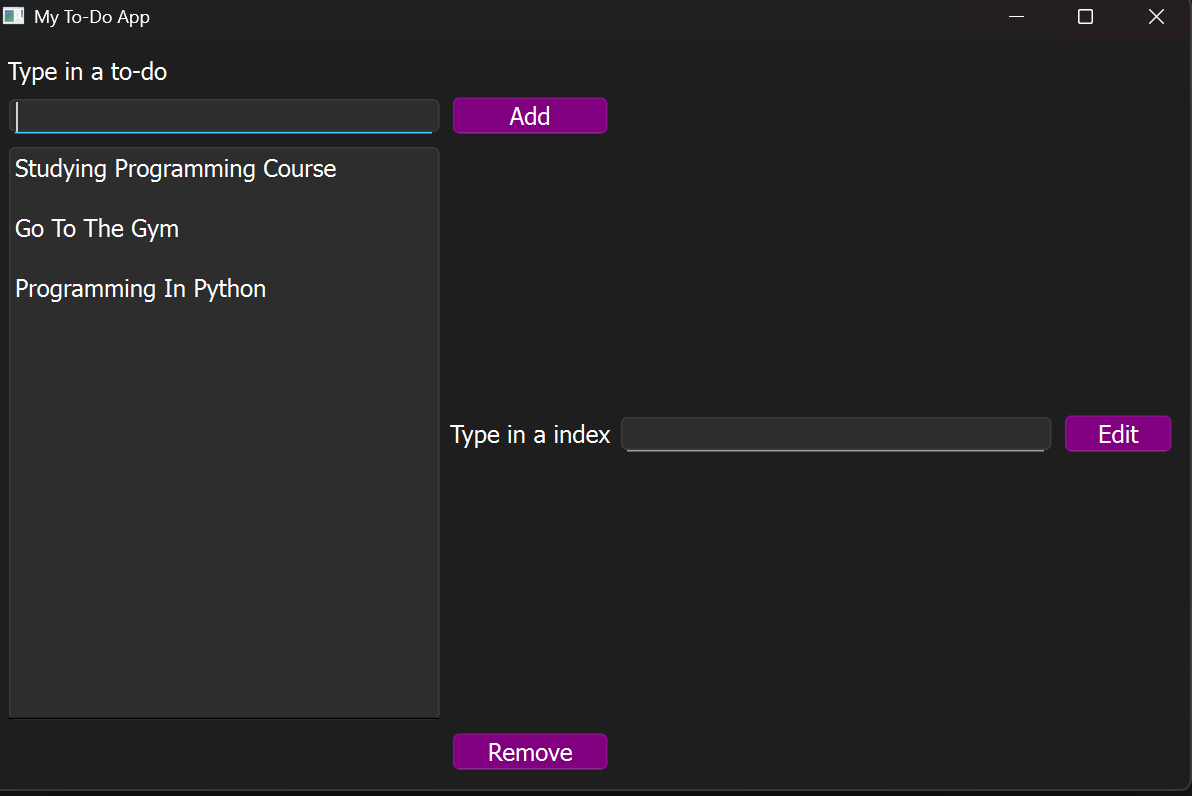Click blank title bar area left of minimize
This screenshot has height=796, width=1192.
coord(600,17)
